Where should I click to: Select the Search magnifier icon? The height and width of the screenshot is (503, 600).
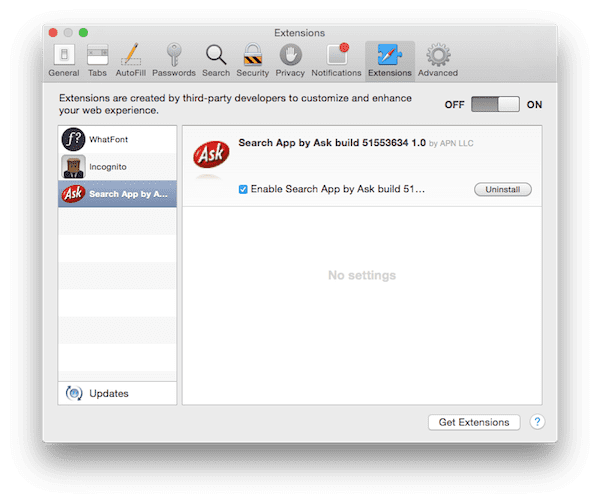[215, 59]
